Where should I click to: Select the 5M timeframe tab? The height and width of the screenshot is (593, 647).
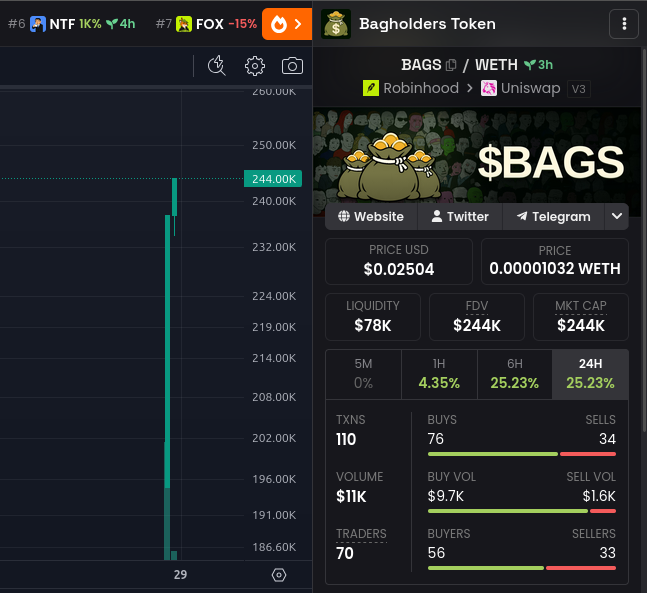pos(364,374)
